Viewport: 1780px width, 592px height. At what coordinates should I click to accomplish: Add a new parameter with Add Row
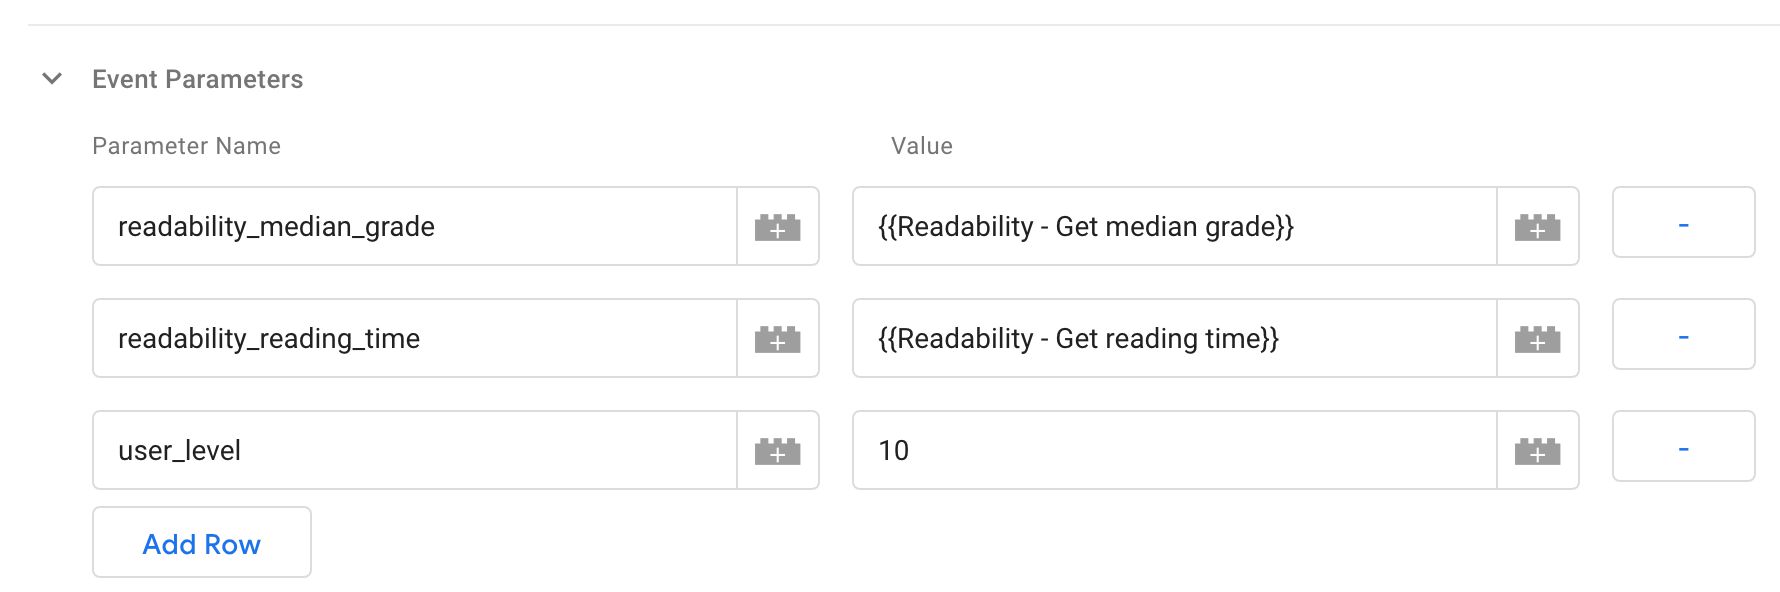[202, 542]
